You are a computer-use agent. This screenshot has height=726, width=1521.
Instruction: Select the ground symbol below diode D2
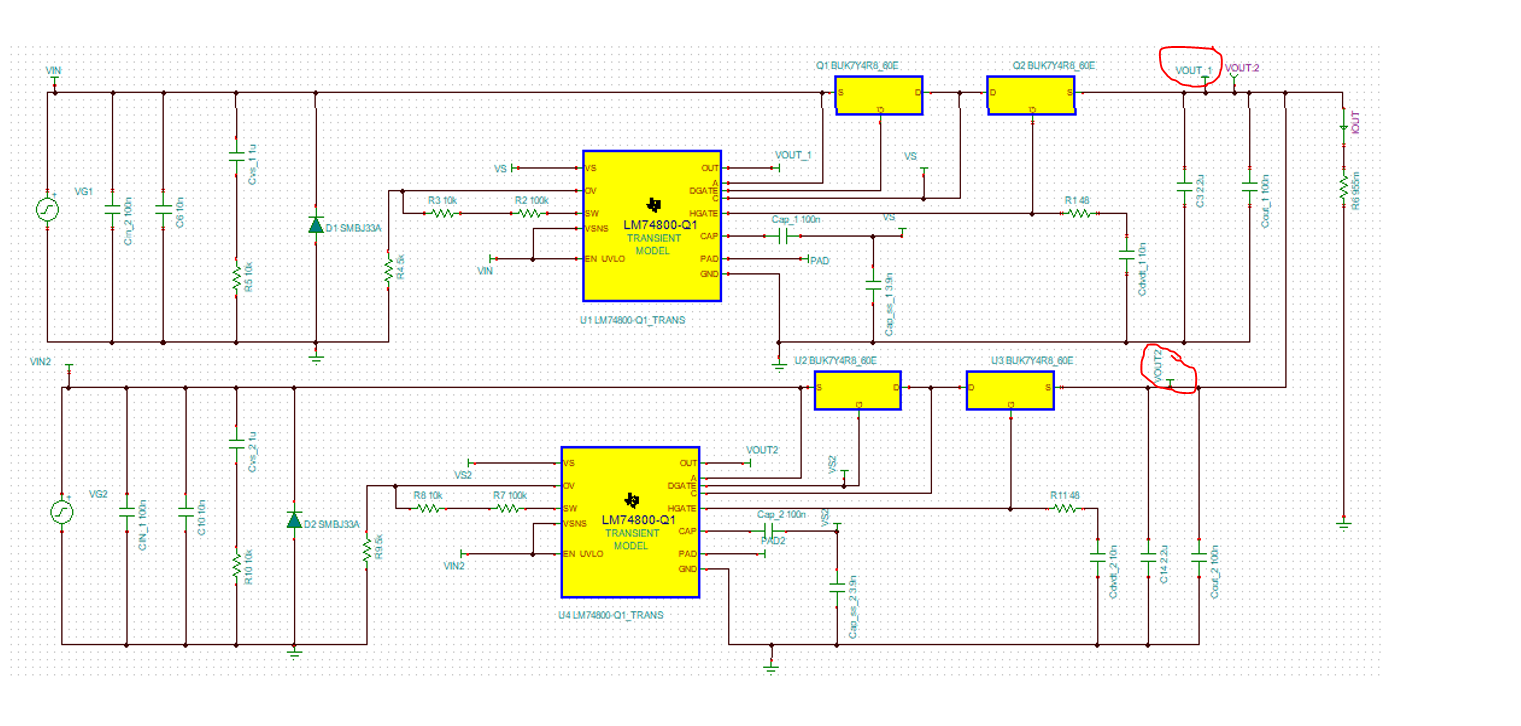pos(294,651)
